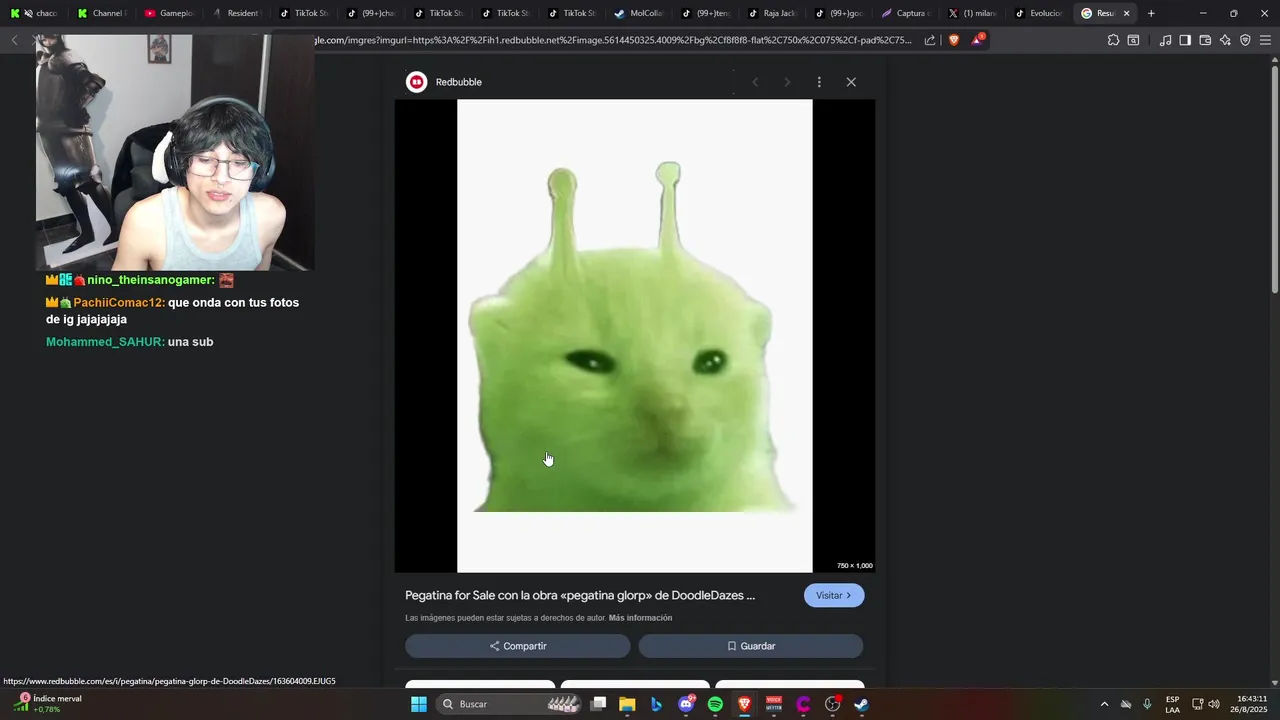Viewport: 1280px width, 720px height.
Task: Click the username PachiiComac12 in chat
Action: 118,302
